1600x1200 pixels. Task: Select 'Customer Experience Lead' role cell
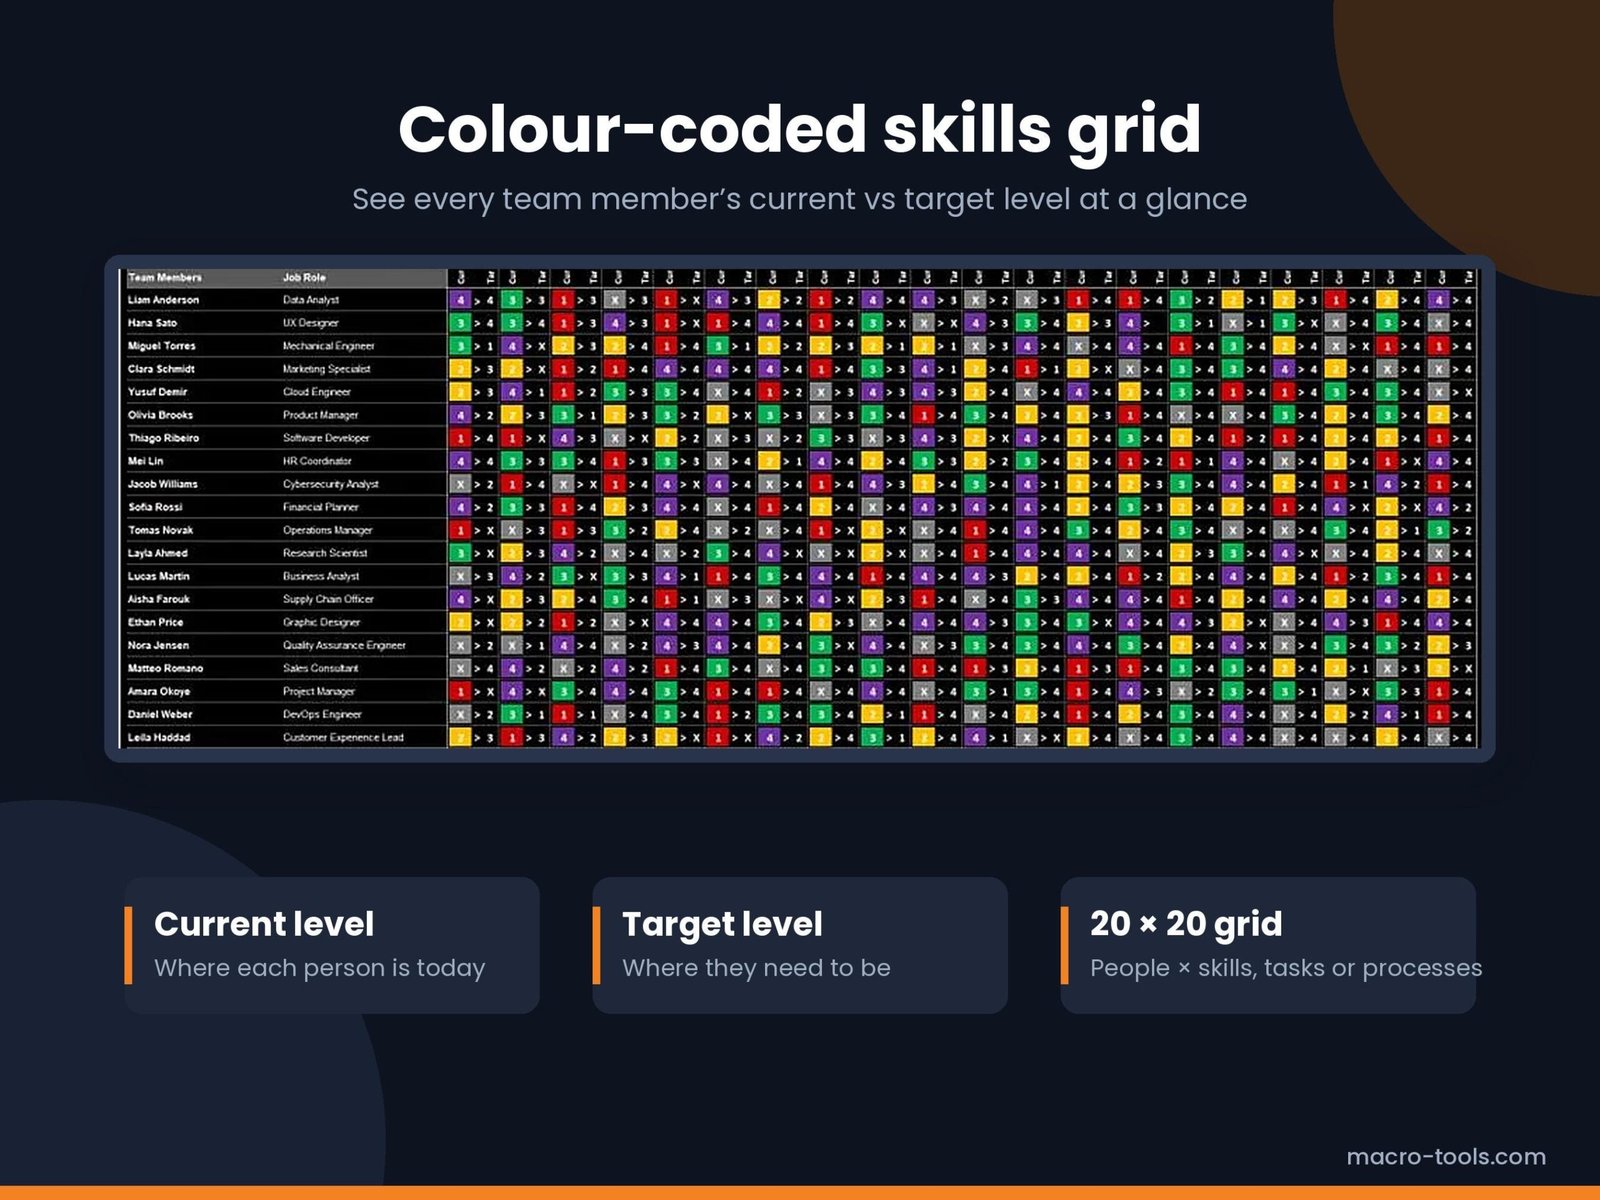(343, 737)
